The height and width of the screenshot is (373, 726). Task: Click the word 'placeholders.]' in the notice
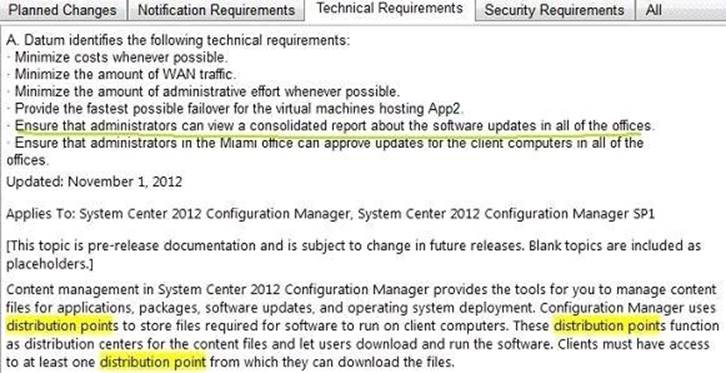[50, 264]
